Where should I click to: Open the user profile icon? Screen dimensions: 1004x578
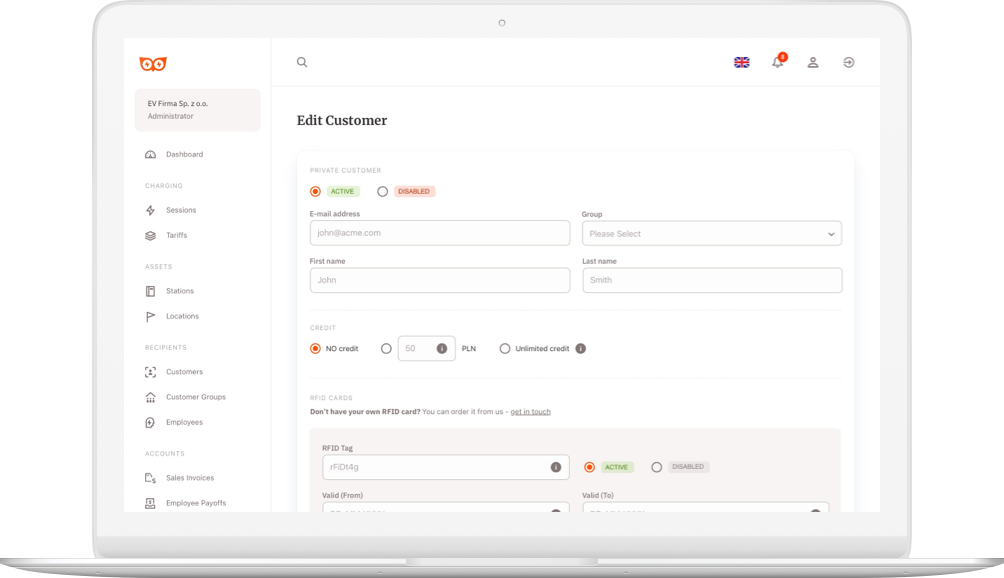click(813, 62)
